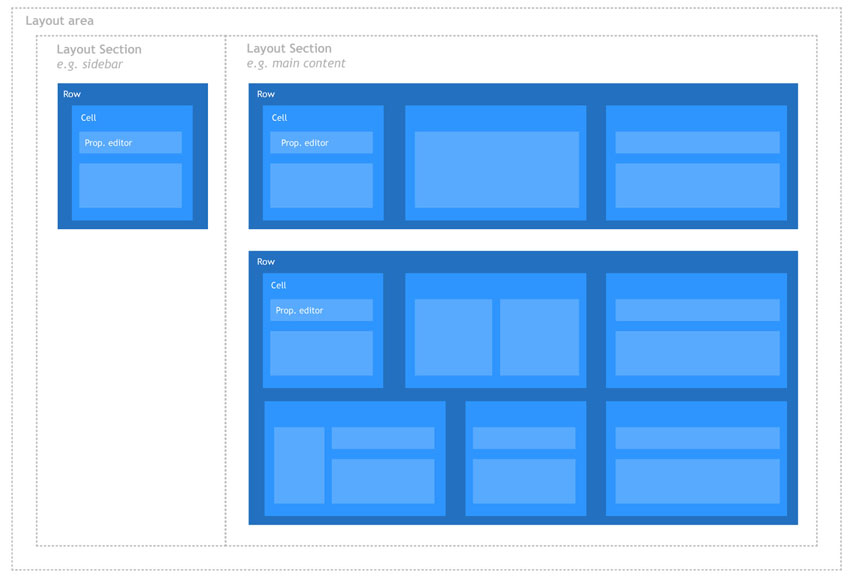The height and width of the screenshot is (579, 850).
Task: Select the "Cell" label in the first main row
Action: point(279,118)
